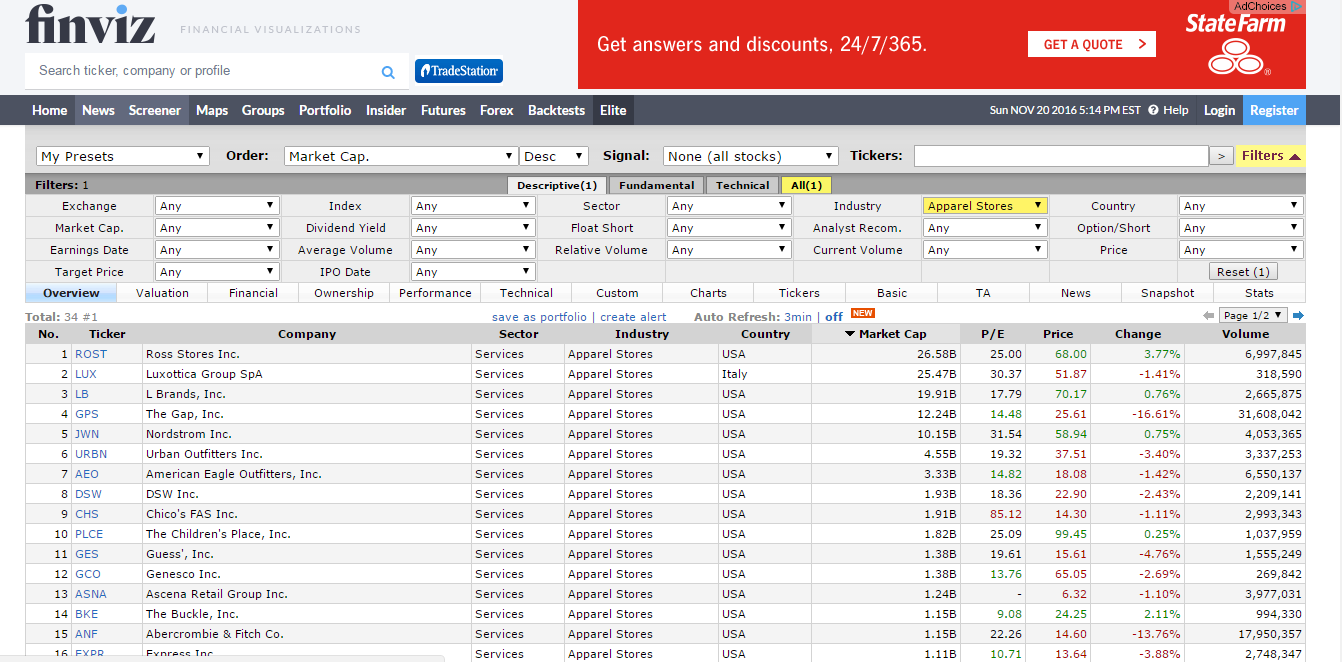
Task: Open the Industry dropdown showing Apparel Stores
Action: [984, 206]
